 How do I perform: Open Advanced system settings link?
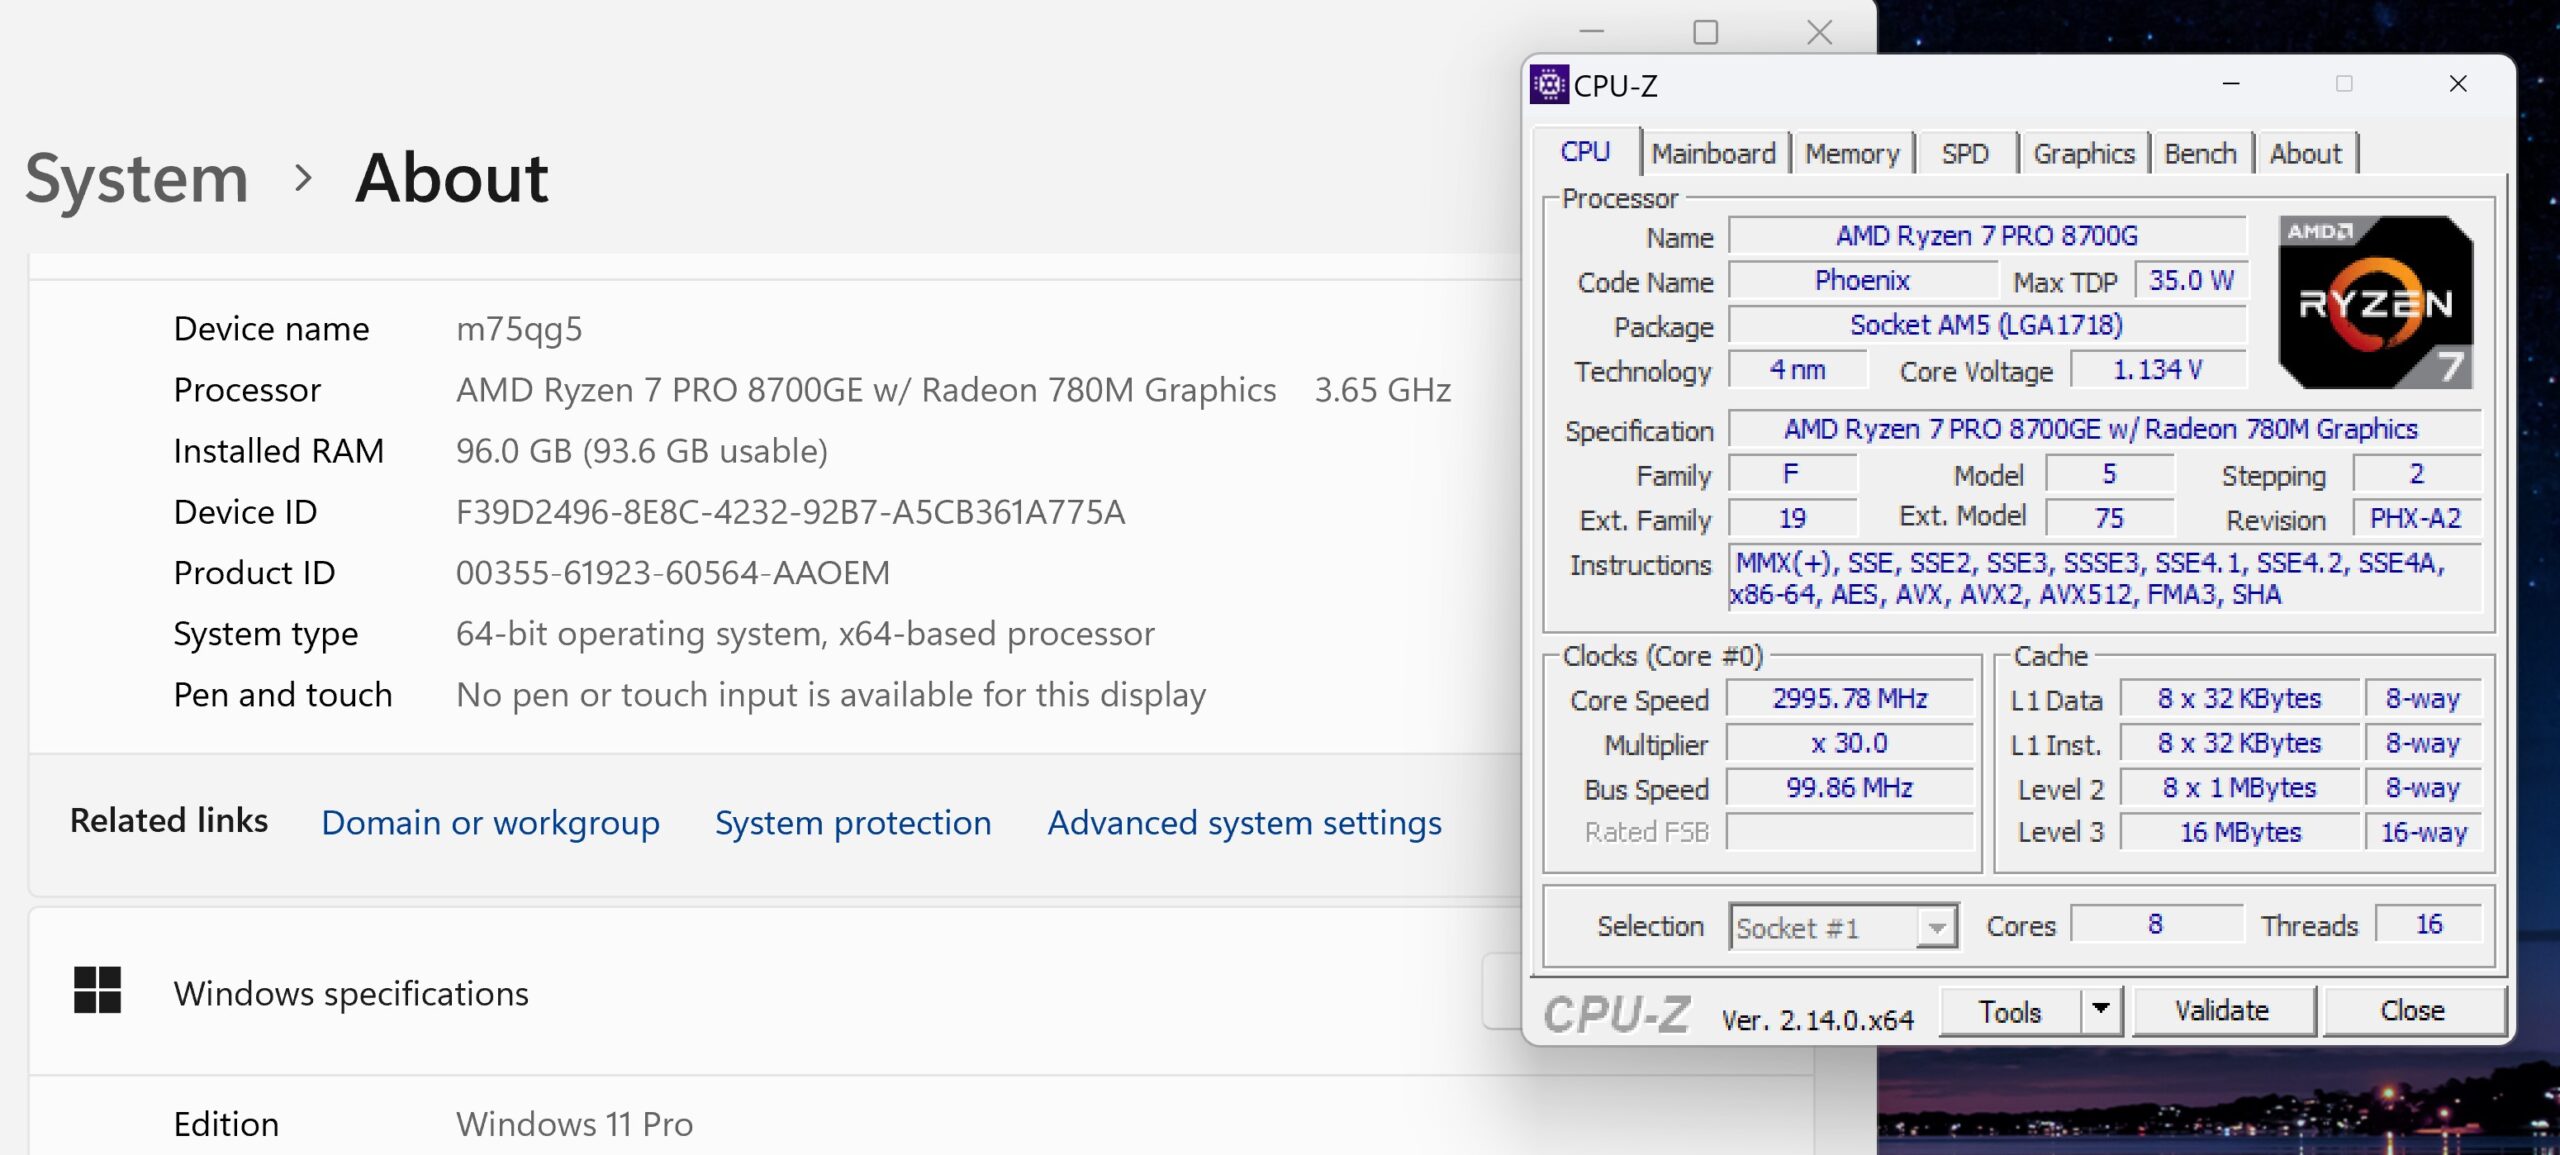click(x=1244, y=823)
